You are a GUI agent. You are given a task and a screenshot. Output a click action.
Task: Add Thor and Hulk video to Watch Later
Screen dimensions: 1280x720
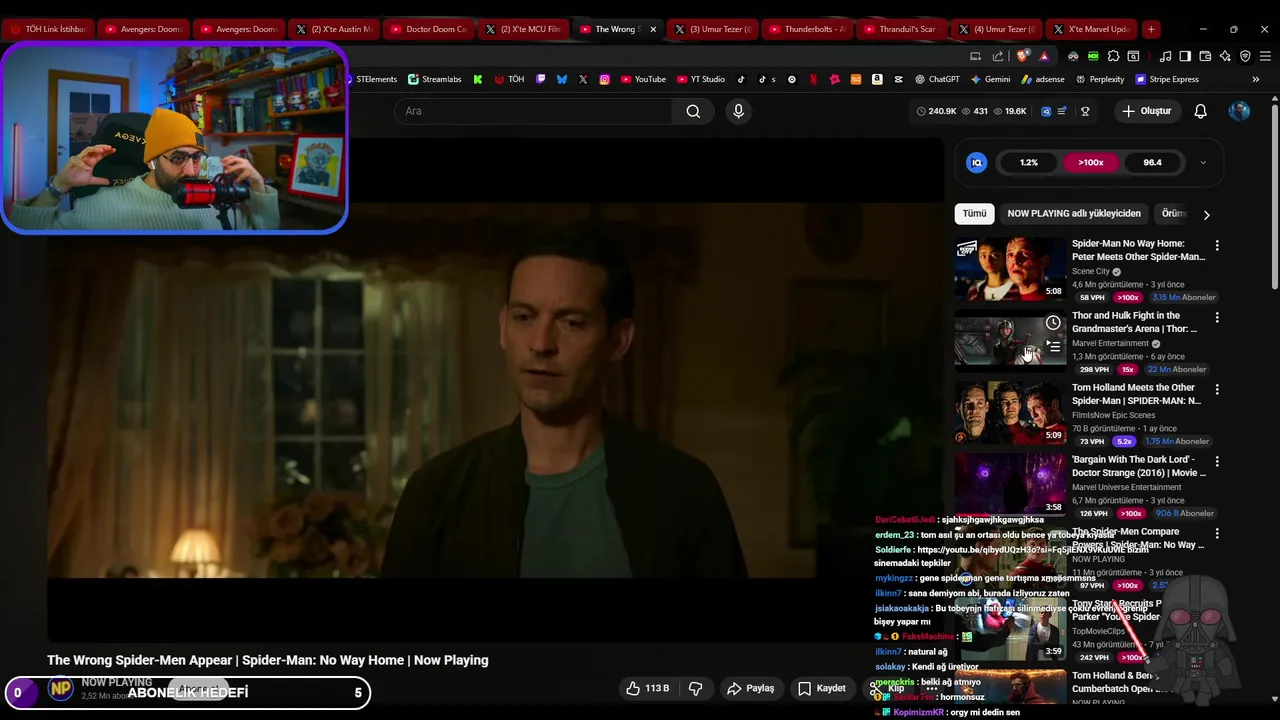pos(1053,323)
